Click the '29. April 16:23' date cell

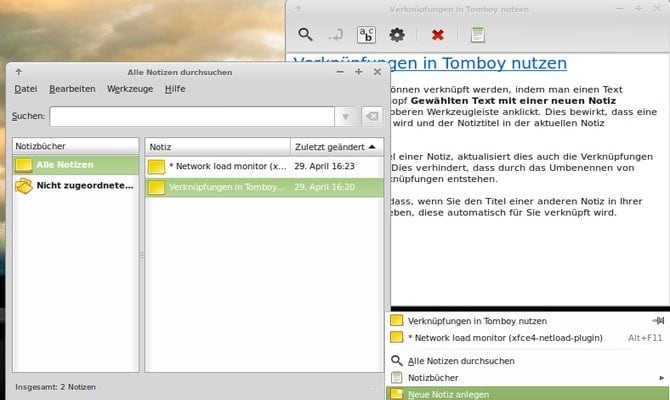[324, 166]
